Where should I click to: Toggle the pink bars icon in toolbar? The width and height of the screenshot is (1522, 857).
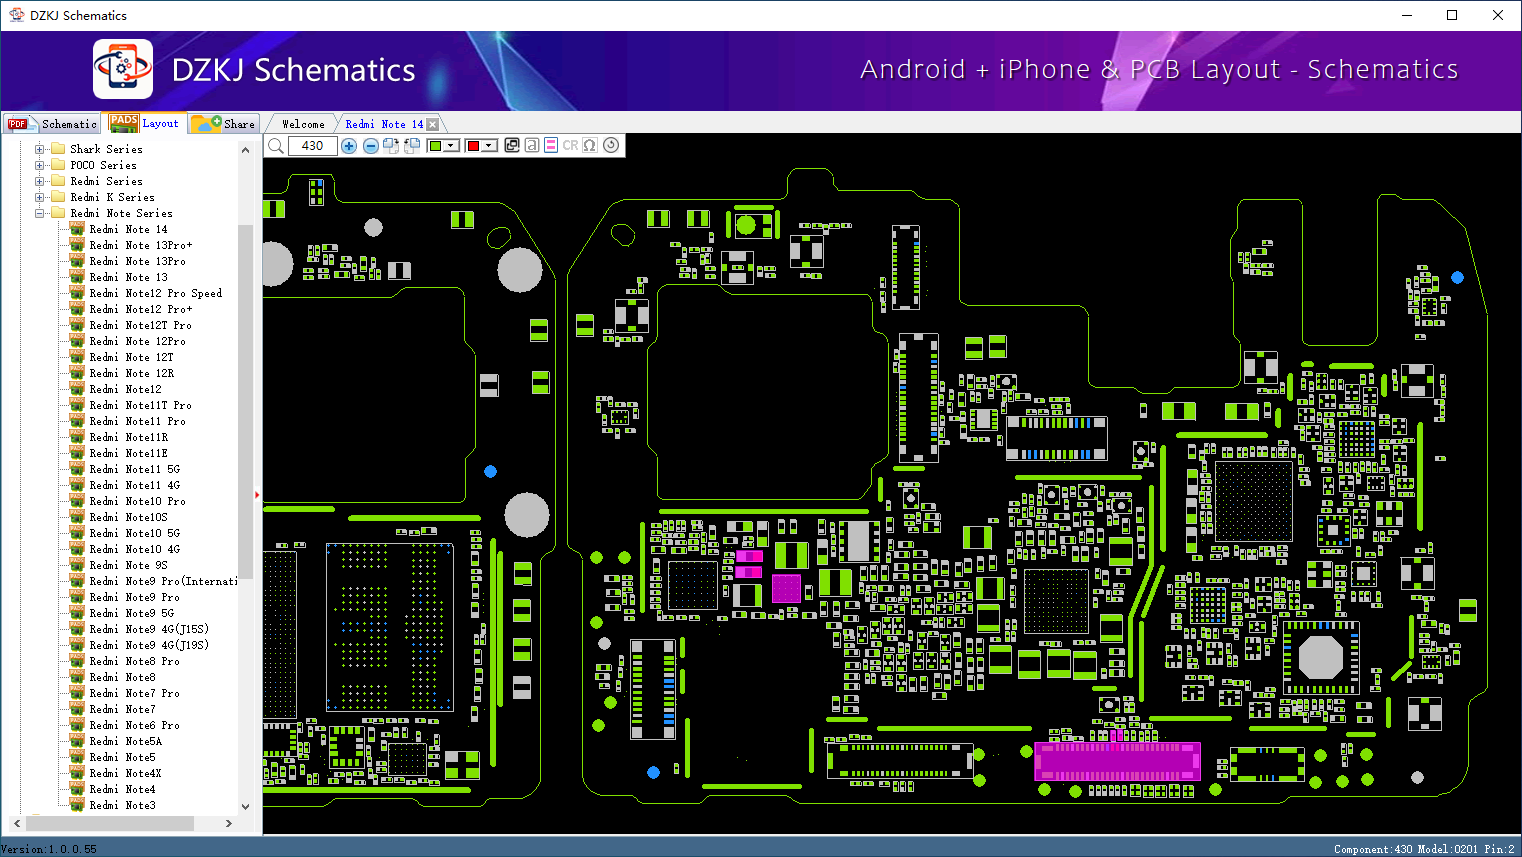551,146
